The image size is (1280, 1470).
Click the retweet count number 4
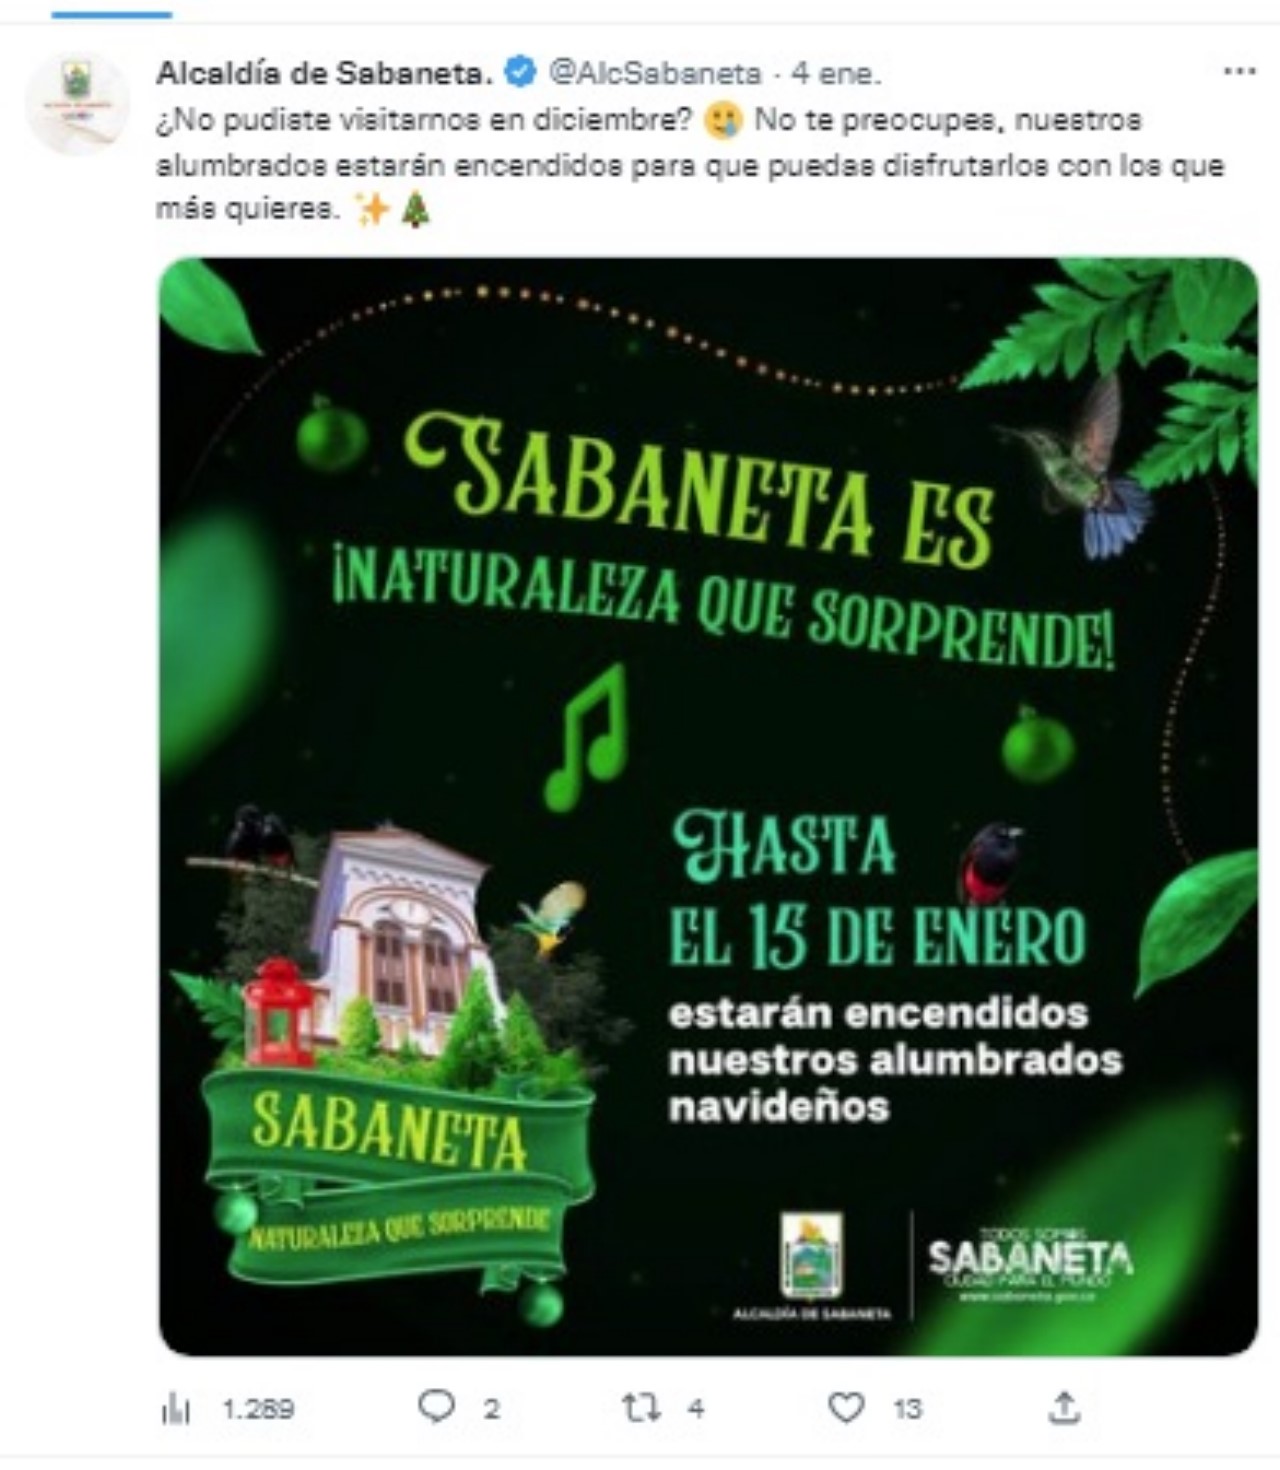click(x=696, y=1409)
